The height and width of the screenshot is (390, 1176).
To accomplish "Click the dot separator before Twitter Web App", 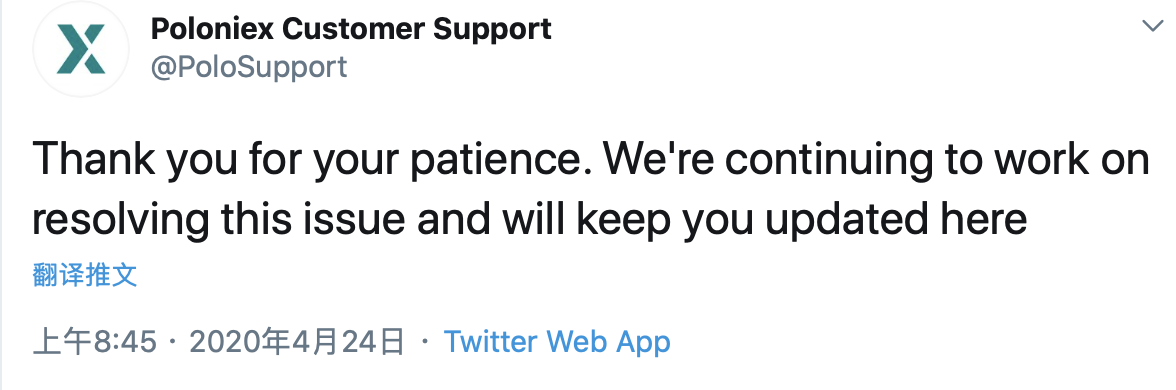I will (x=425, y=343).
